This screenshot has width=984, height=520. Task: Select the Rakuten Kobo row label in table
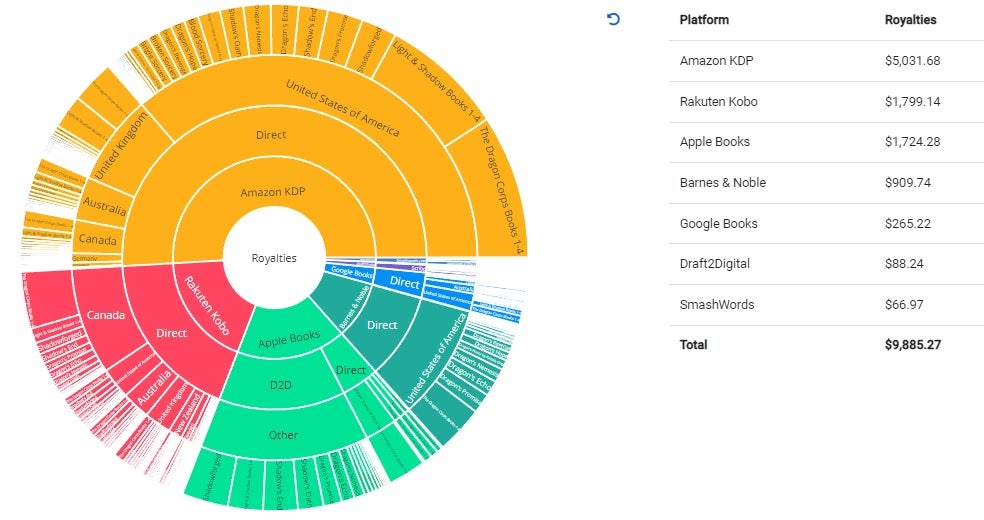[x=719, y=102]
